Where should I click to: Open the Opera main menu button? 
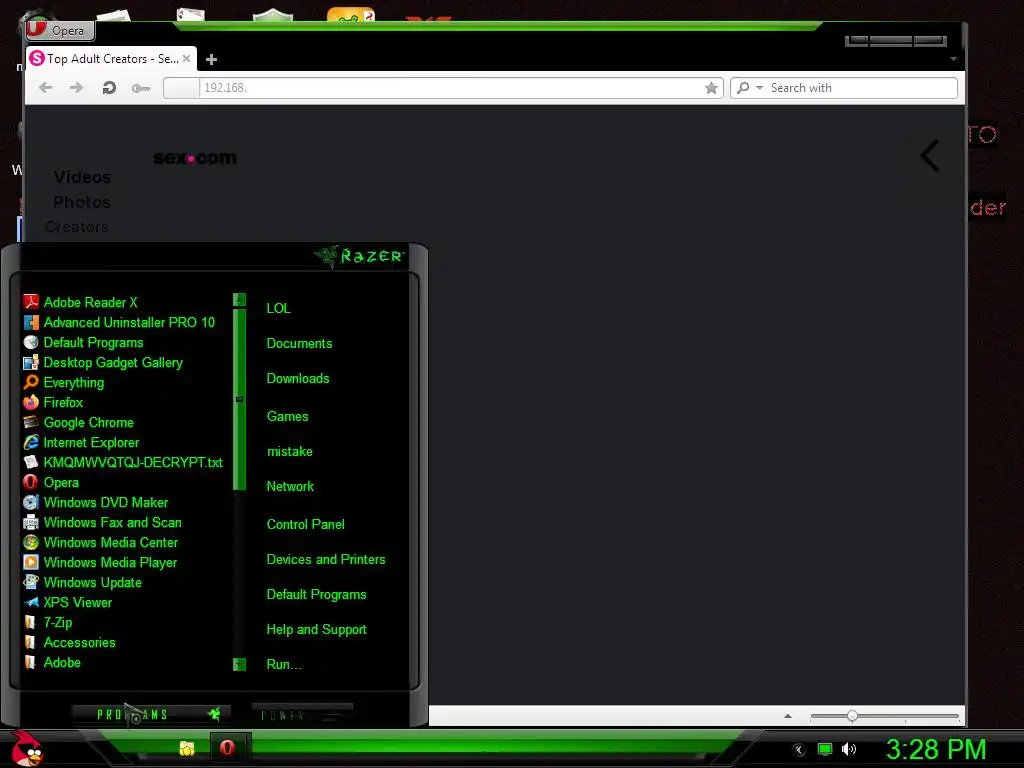point(61,30)
